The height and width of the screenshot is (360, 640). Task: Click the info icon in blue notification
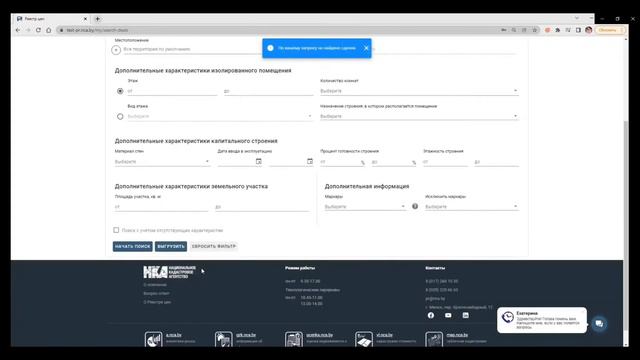[x=270, y=48]
